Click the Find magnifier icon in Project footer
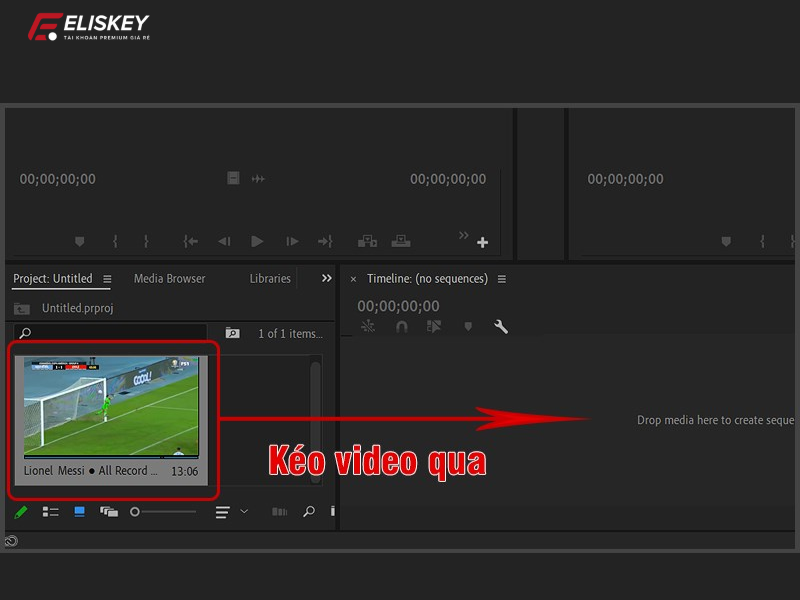800x600 pixels. [x=309, y=512]
